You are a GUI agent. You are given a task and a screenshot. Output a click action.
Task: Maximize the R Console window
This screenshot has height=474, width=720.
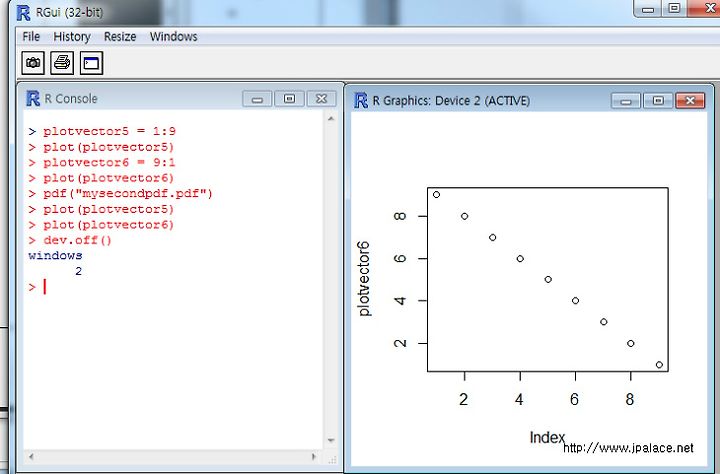(289, 99)
